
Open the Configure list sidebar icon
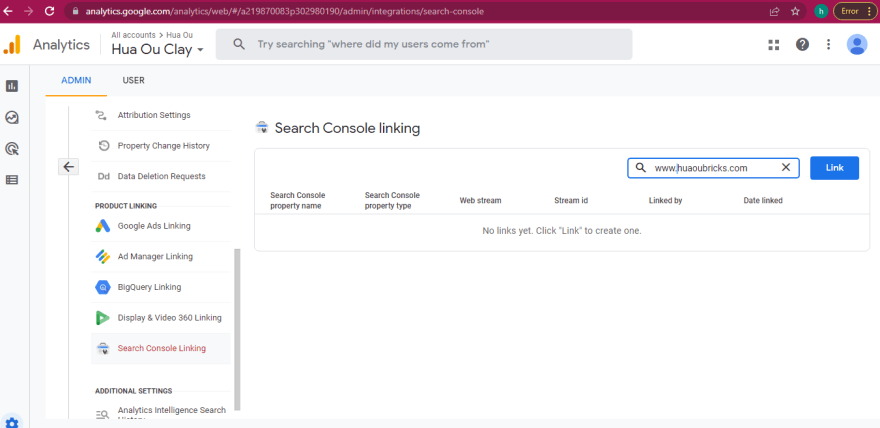pos(12,180)
